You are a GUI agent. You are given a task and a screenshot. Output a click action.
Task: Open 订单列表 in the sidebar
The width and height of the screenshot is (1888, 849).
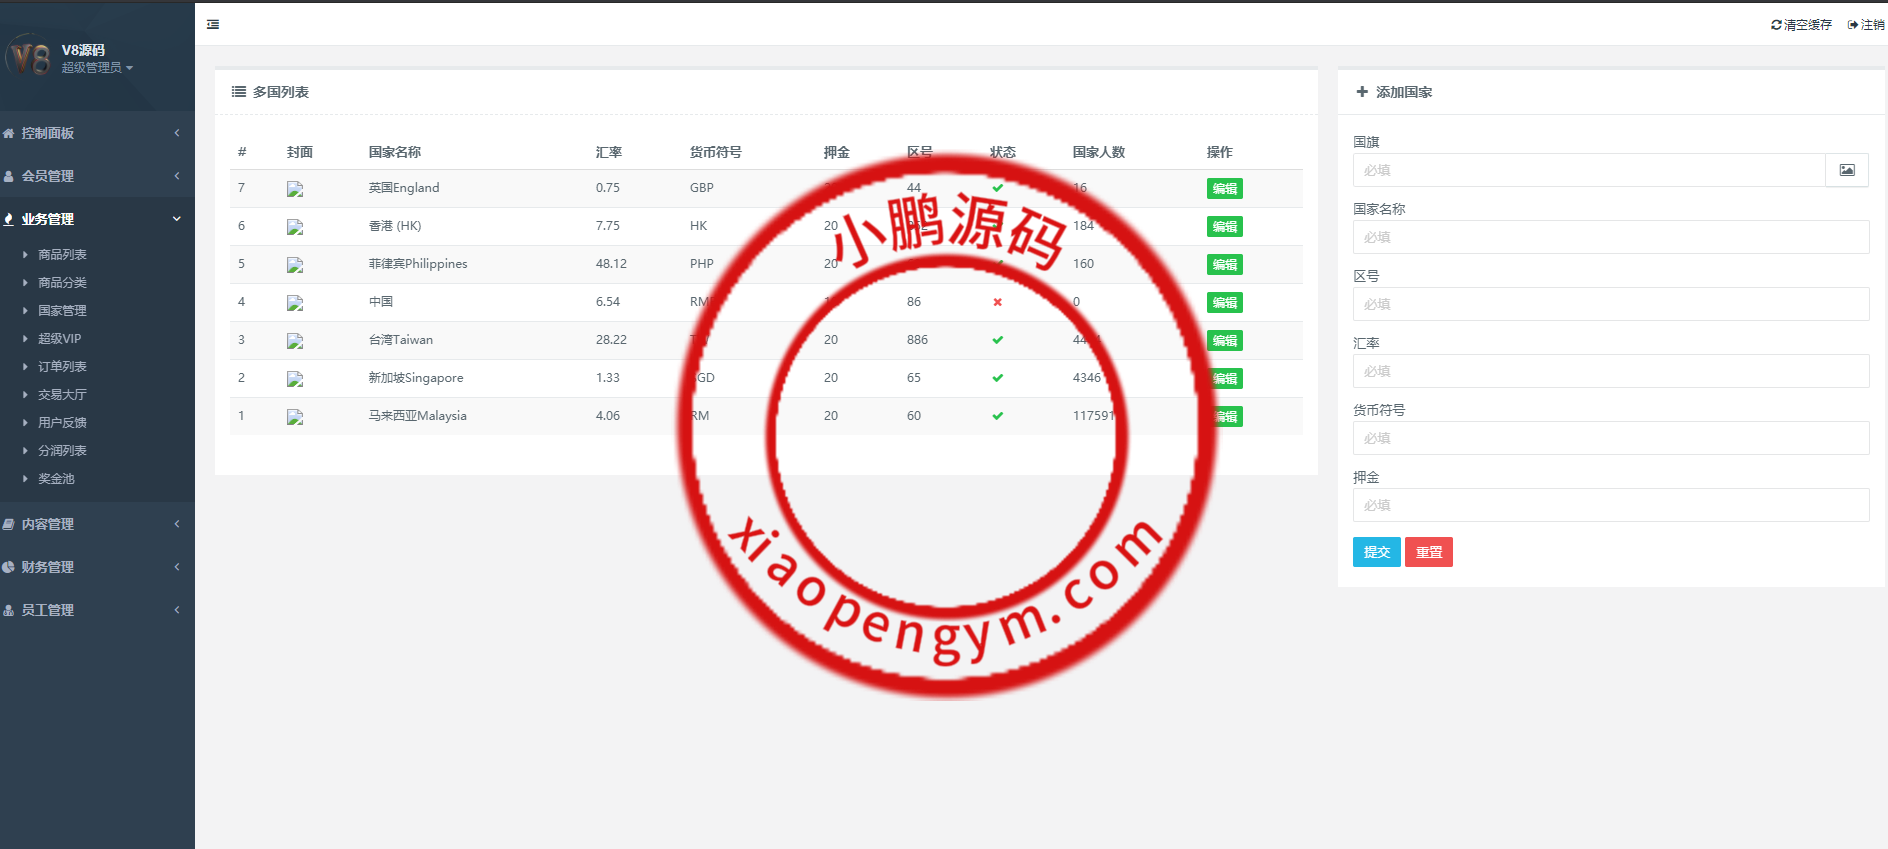coord(62,367)
